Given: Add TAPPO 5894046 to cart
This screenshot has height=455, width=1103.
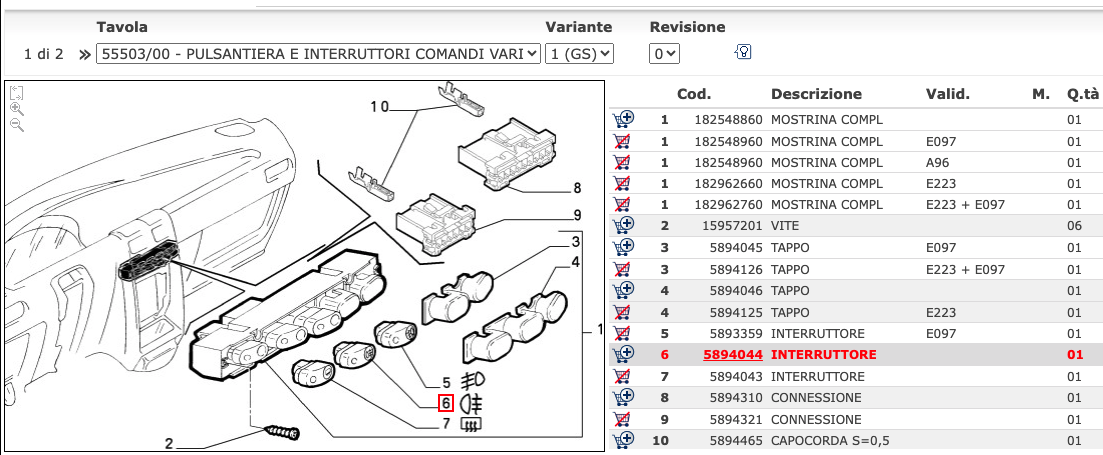Looking at the screenshot, I should pyautogui.click(x=622, y=290).
